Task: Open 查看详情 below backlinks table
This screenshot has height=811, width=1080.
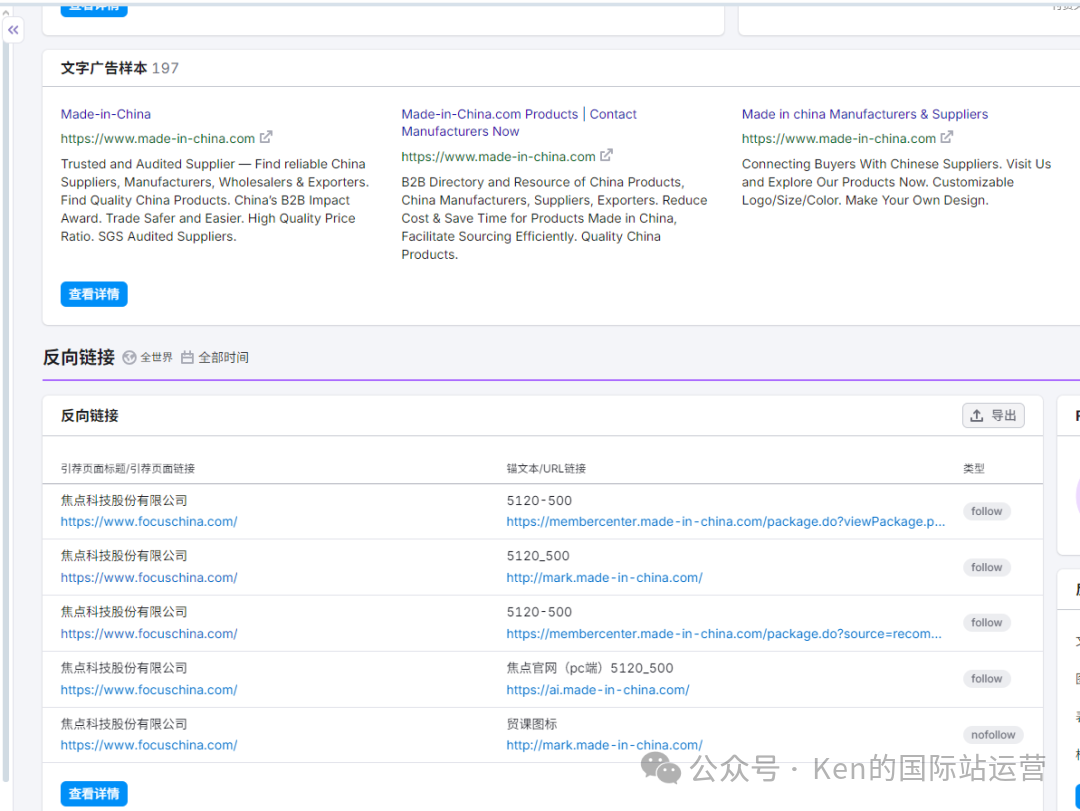Action: pyautogui.click(x=94, y=794)
